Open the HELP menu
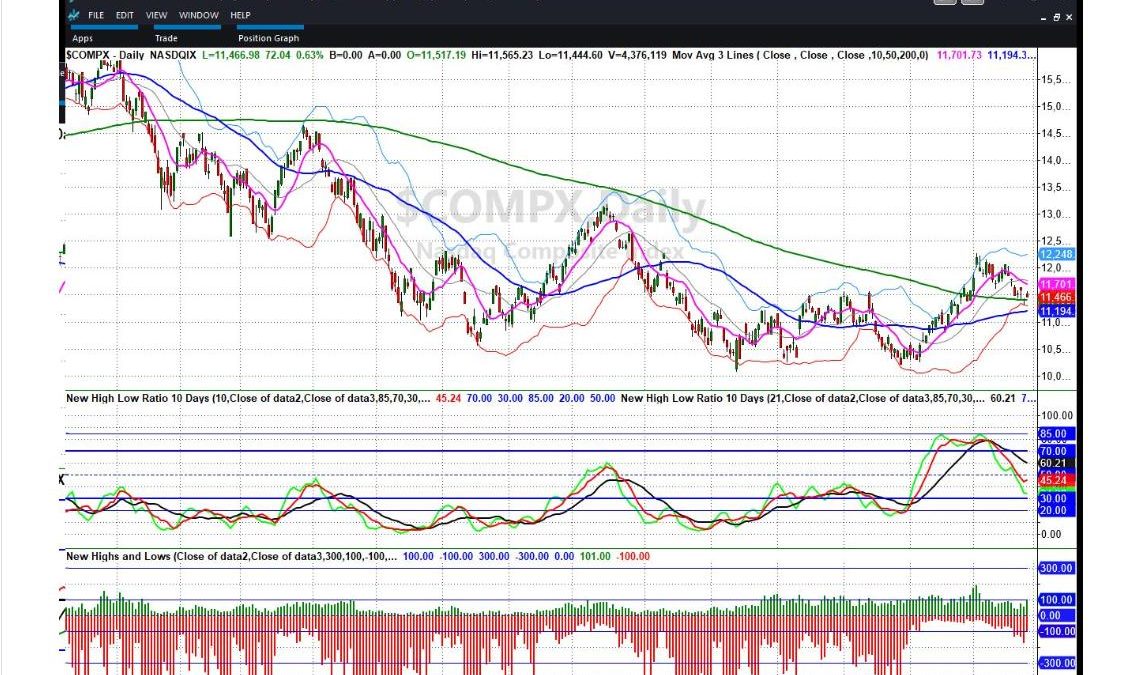The image size is (1138, 675). 240,16
